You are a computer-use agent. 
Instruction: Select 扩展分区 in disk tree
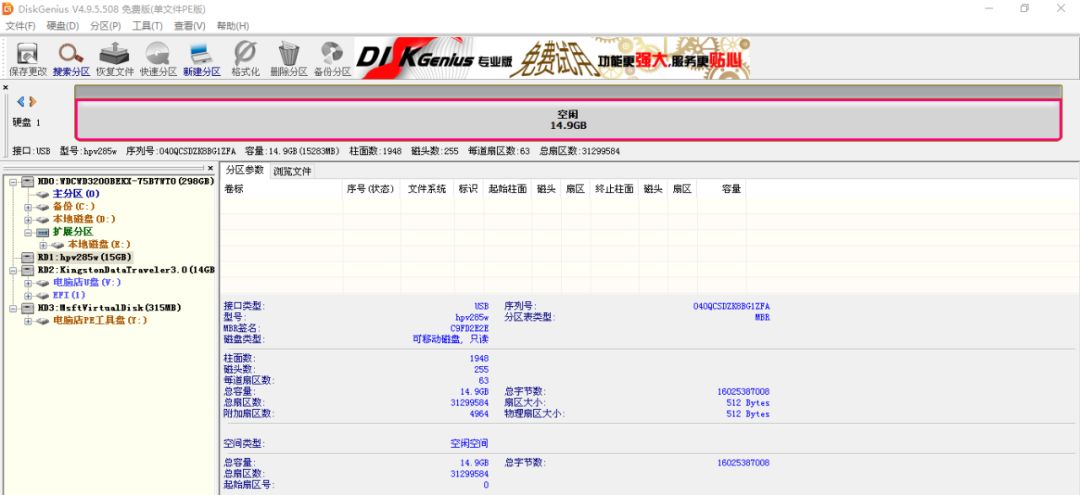pos(72,232)
